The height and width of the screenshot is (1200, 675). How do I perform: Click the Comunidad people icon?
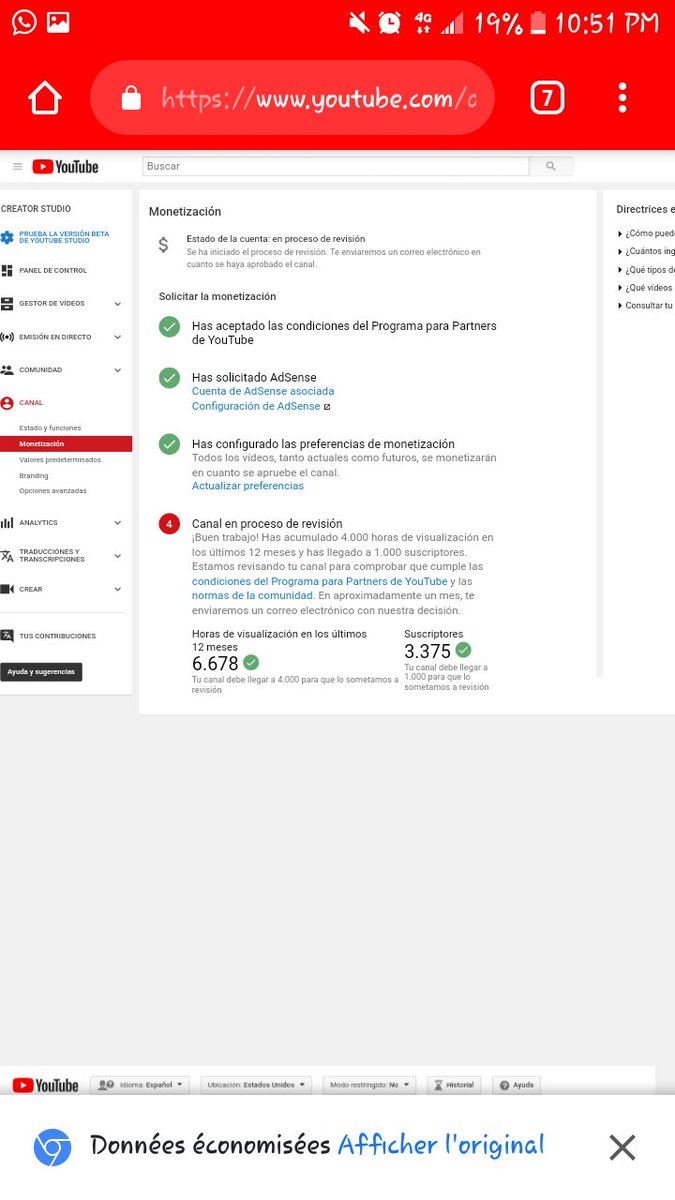point(7,370)
